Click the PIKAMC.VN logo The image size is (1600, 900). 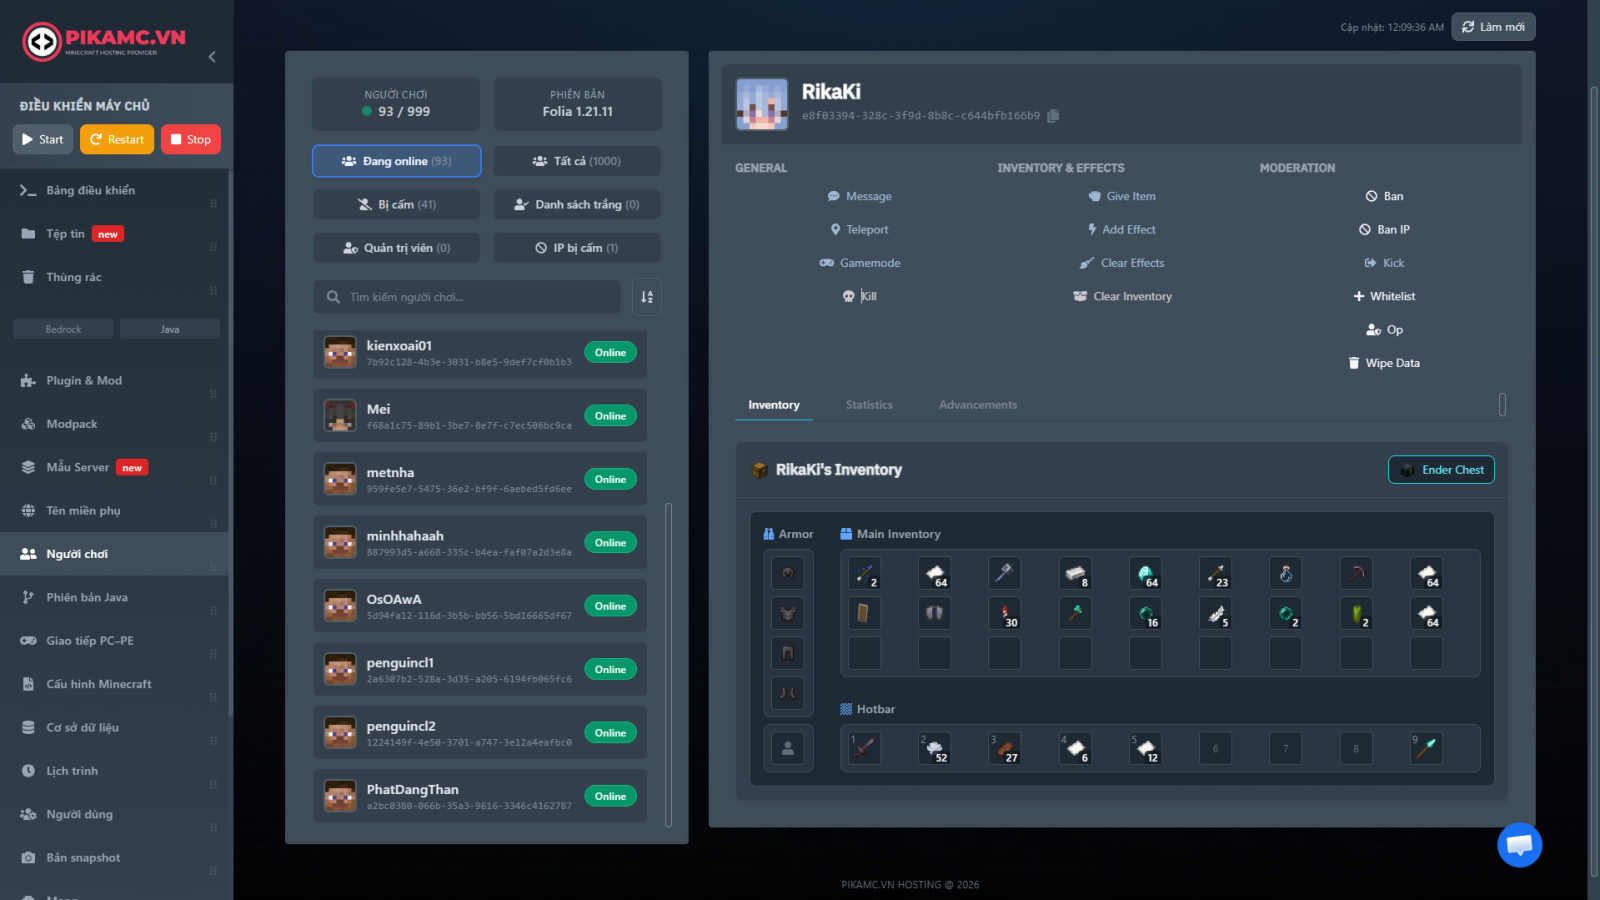pyautogui.click(x=104, y=42)
